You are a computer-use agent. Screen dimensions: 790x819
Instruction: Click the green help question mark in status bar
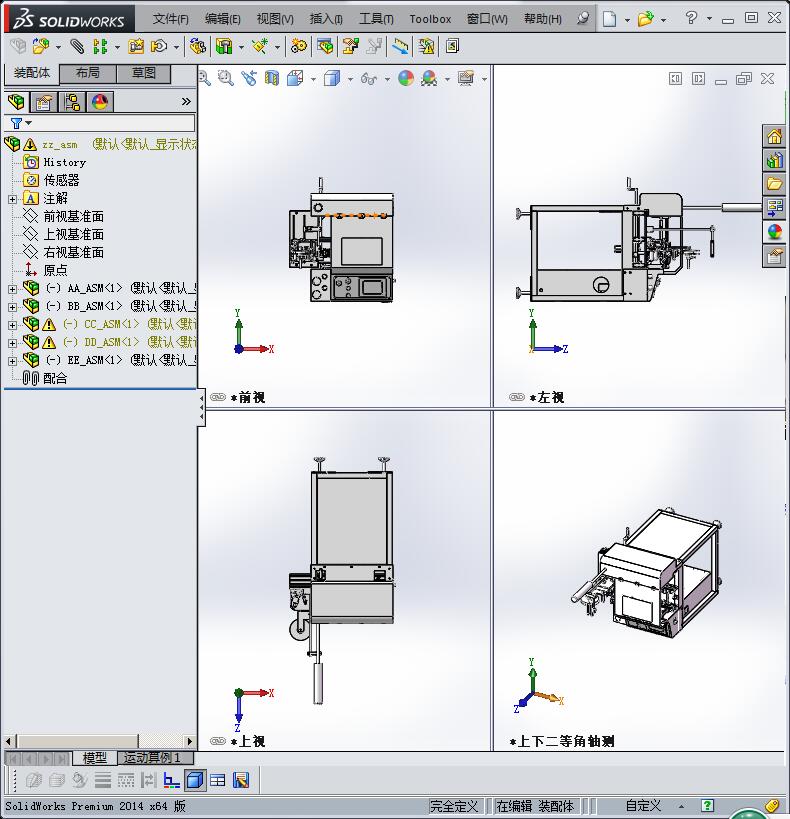point(707,805)
